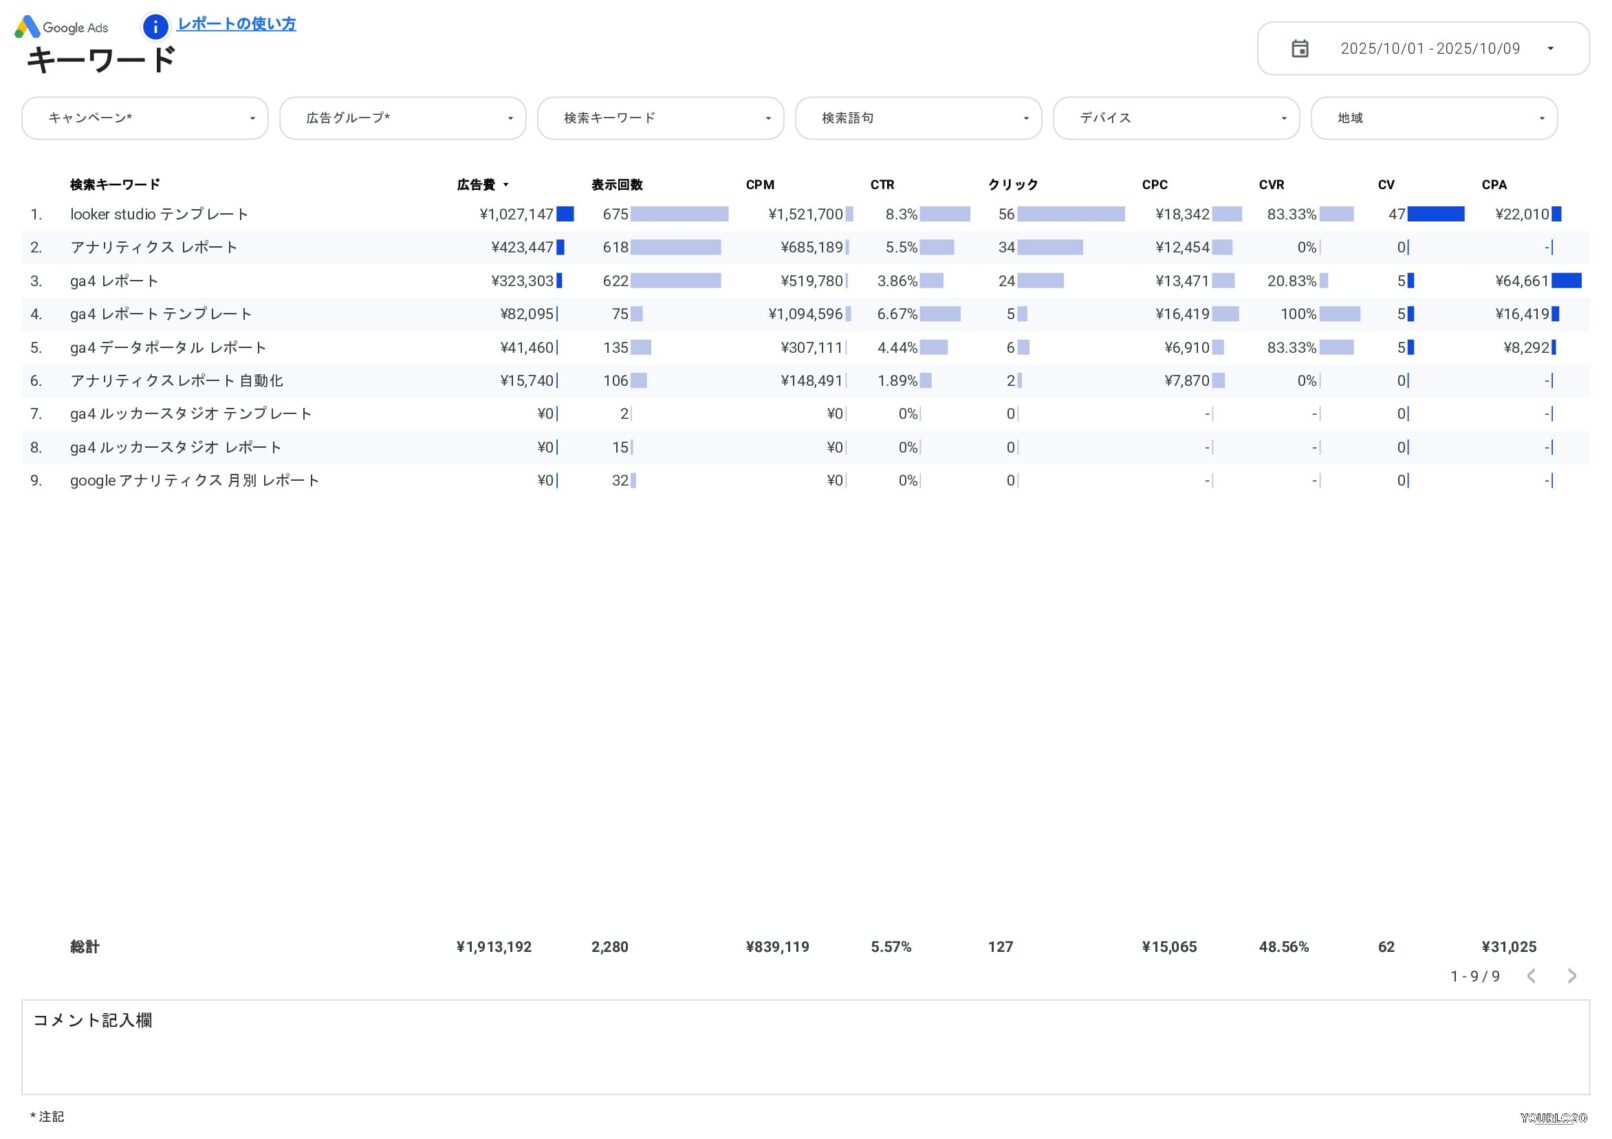
Task: Expand the 地域 filter dropdown
Action: (1434, 117)
